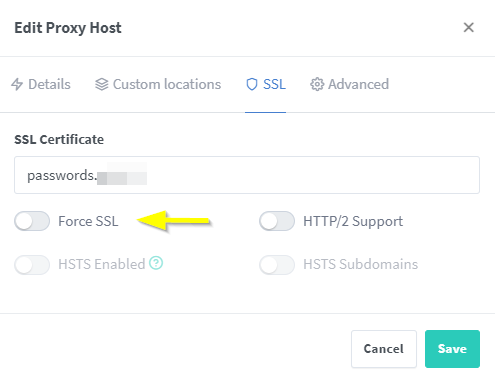Open the HSTS help question mark icon
The image size is (495, 382).
coord(156,263)
